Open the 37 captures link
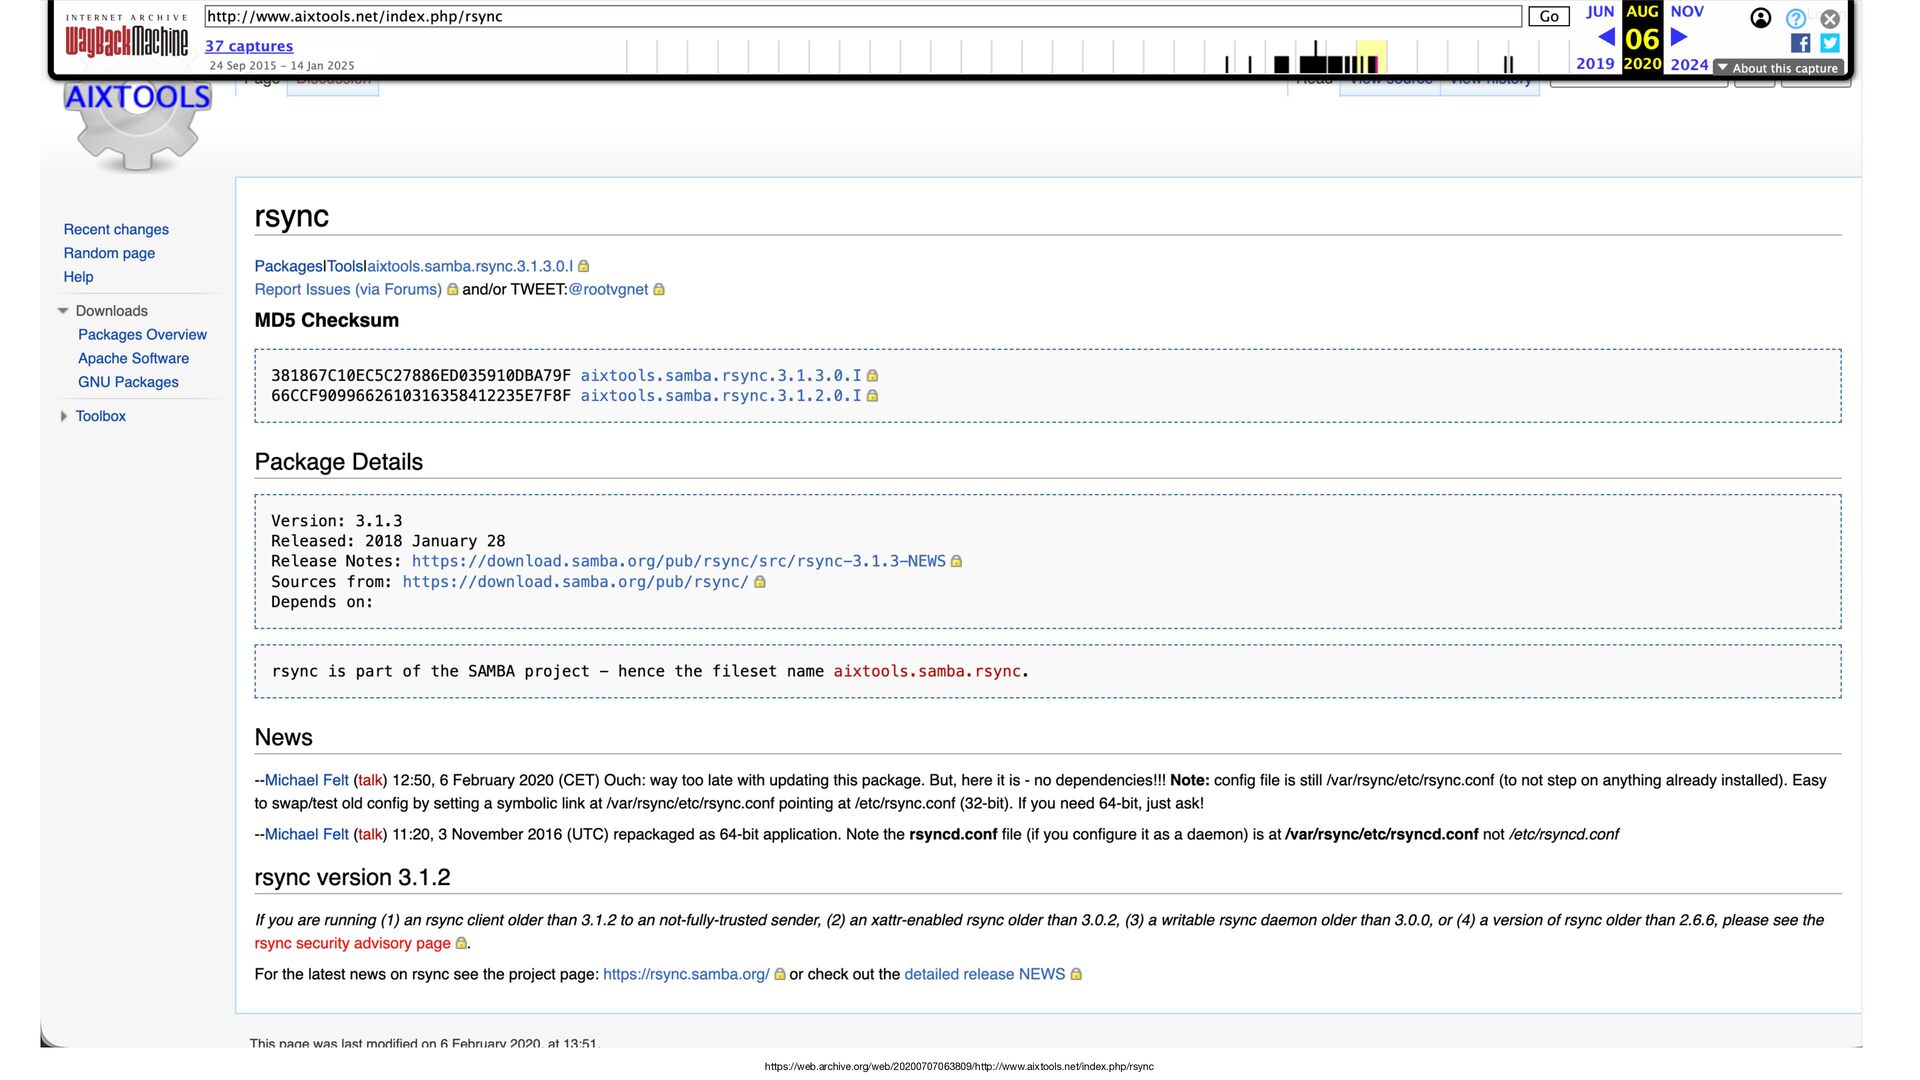Image resolution: width=1920 pixels, height=1080 pixels. point(249,46)
